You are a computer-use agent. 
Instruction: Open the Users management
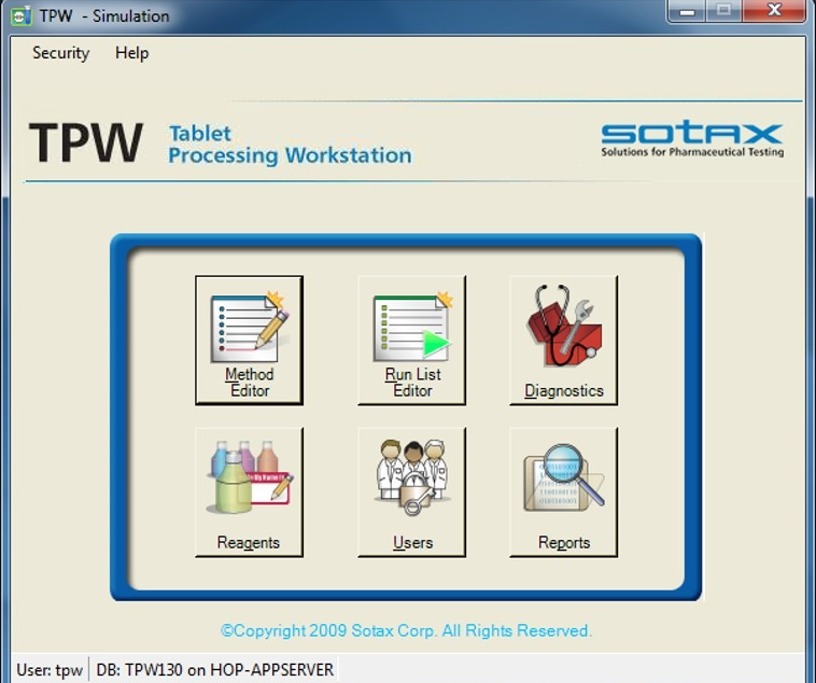tap(412, 492)
